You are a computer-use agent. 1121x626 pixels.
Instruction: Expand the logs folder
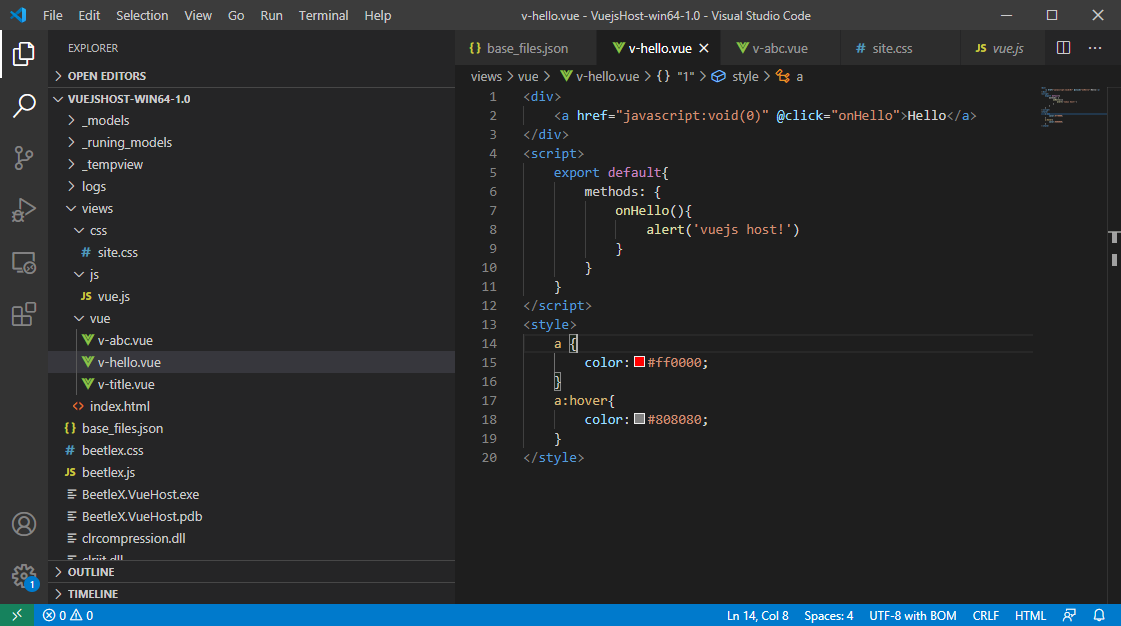pos(251,187)
